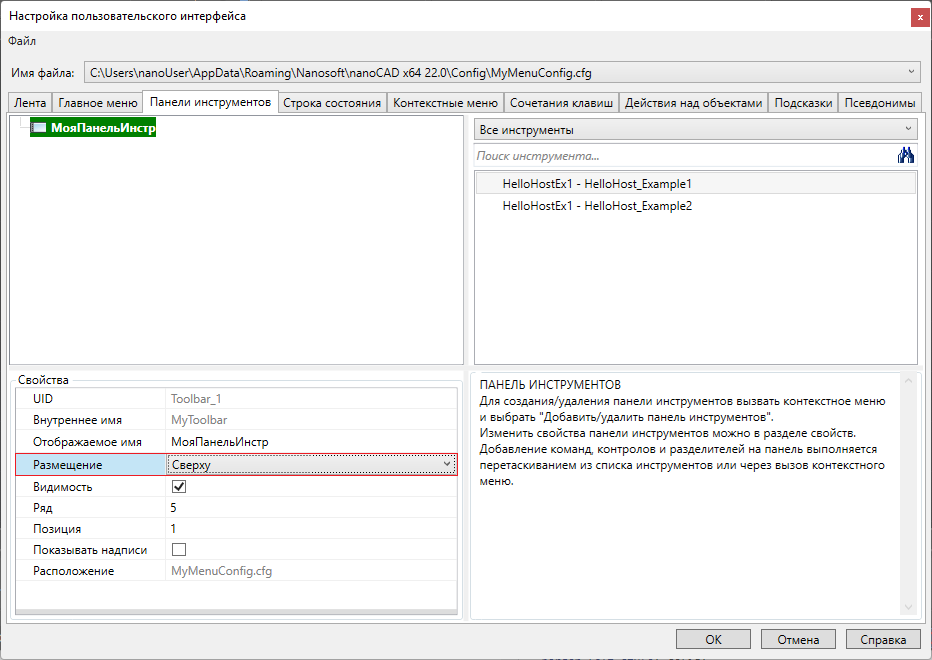Open help with the Справка button

point(883,639)
